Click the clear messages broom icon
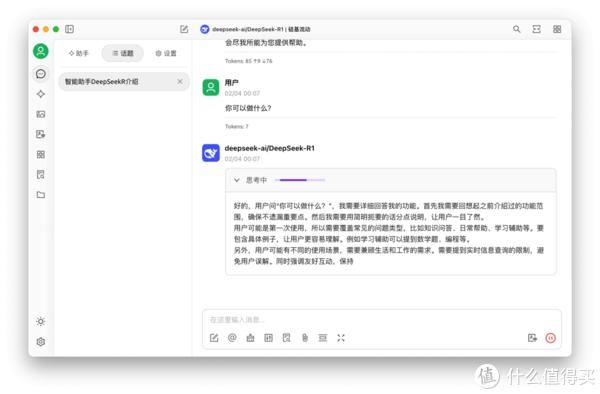 pyautogui.click(x=250, y=338)
